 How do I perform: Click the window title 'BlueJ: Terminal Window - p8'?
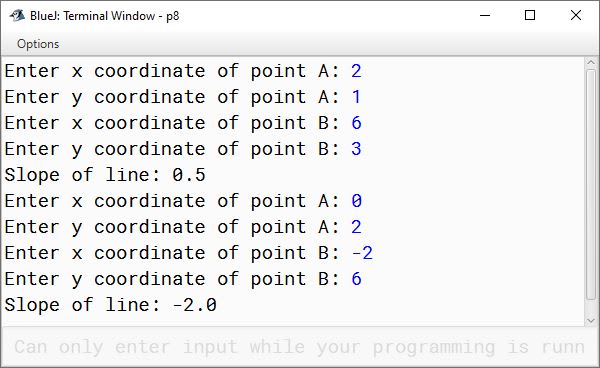tap(104, 16)
